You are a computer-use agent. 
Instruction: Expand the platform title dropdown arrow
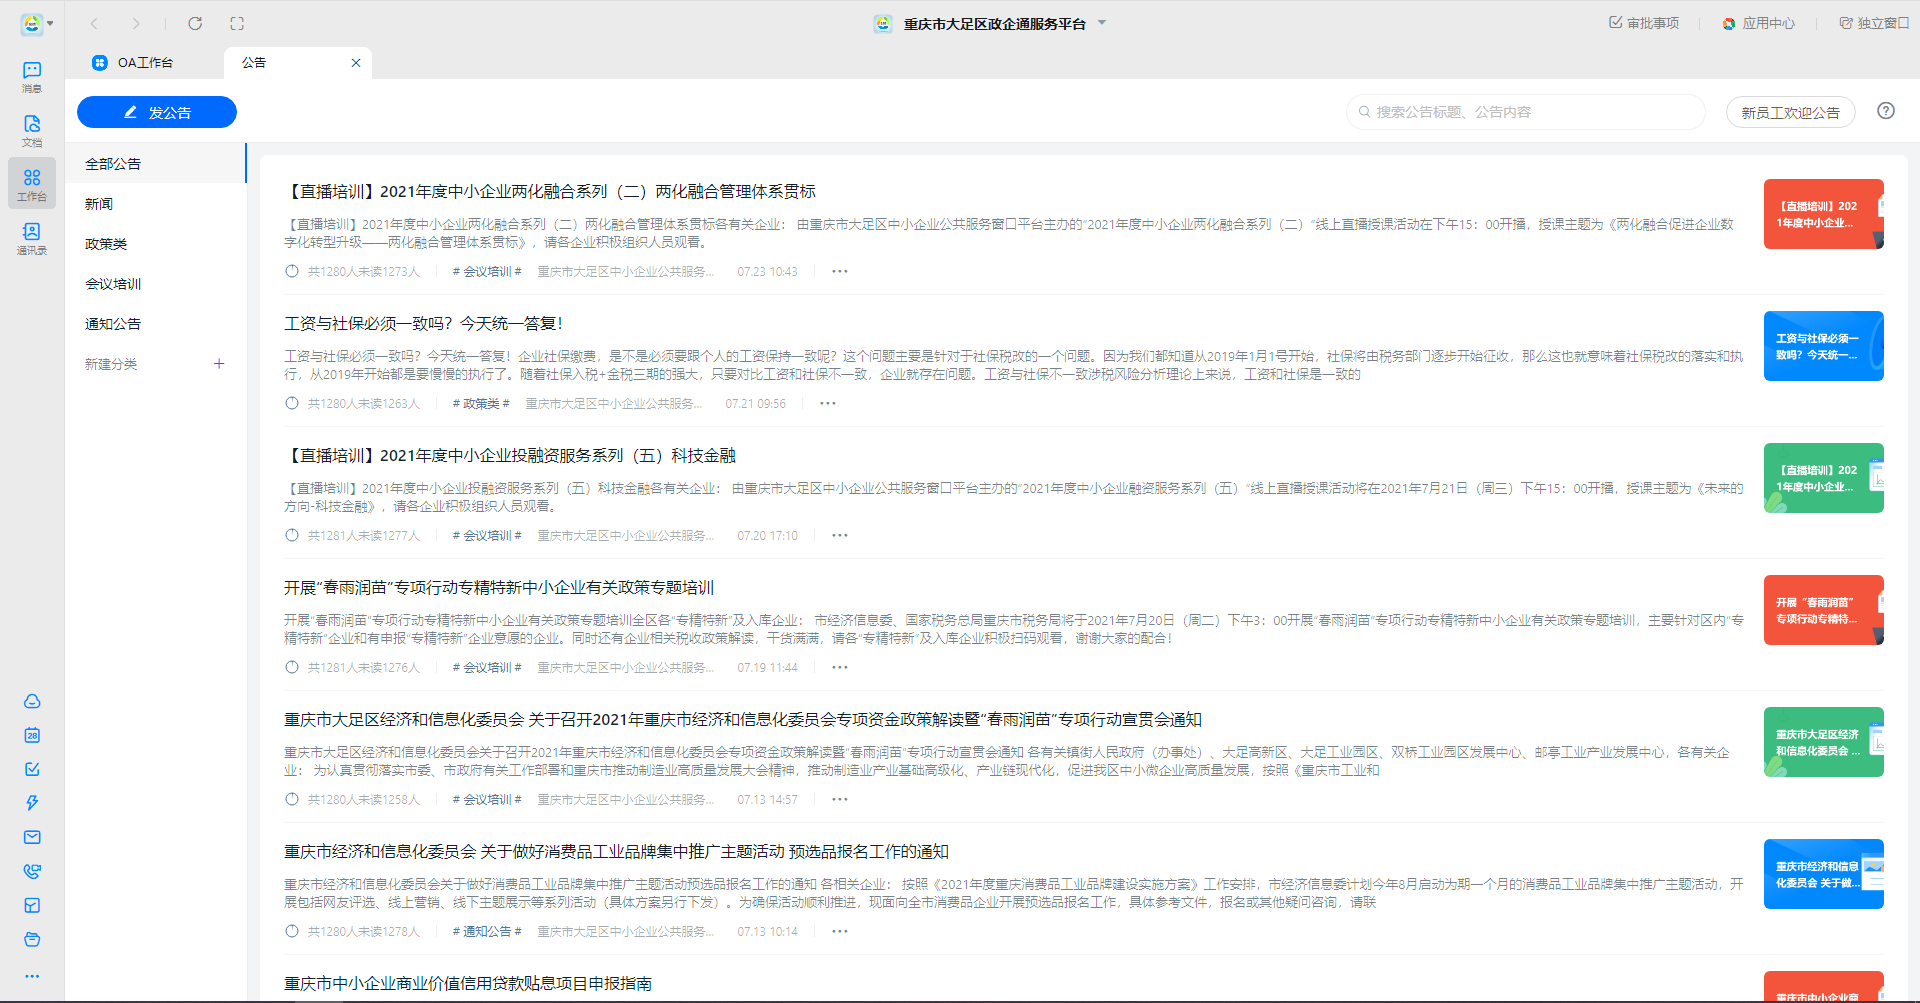[1102, 23]
